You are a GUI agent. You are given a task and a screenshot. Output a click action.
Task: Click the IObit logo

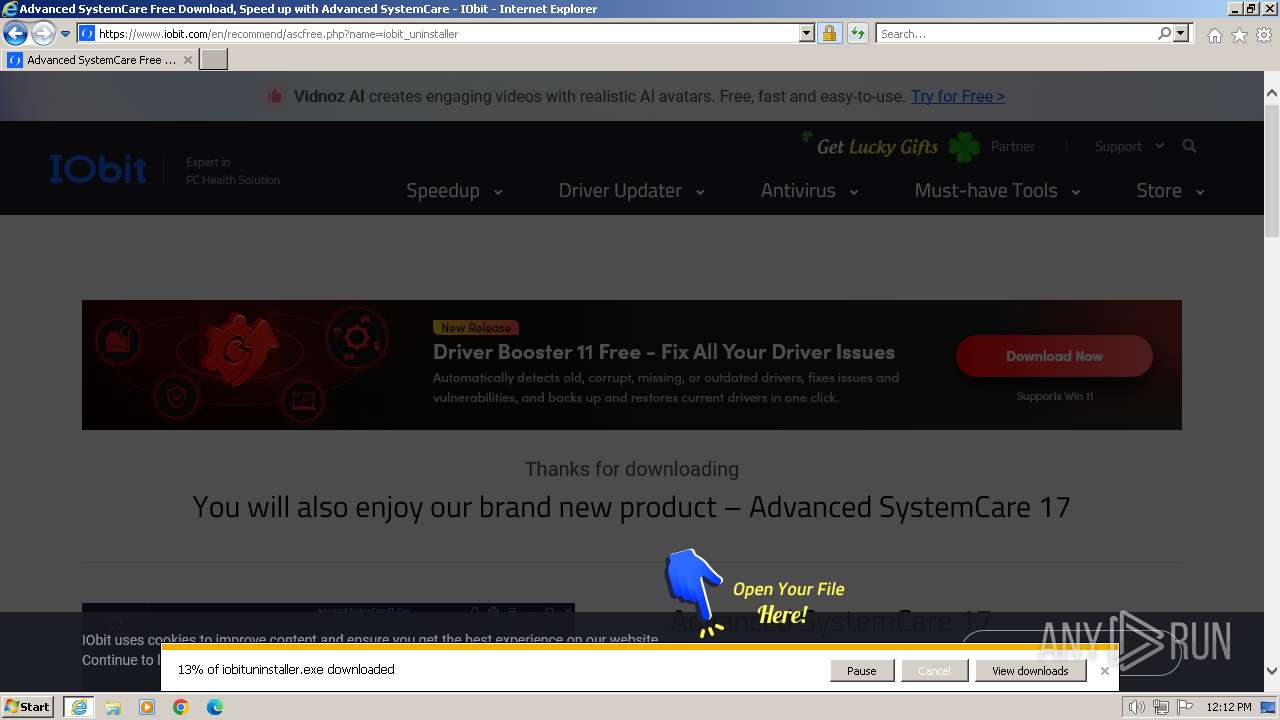pos(98,169)
